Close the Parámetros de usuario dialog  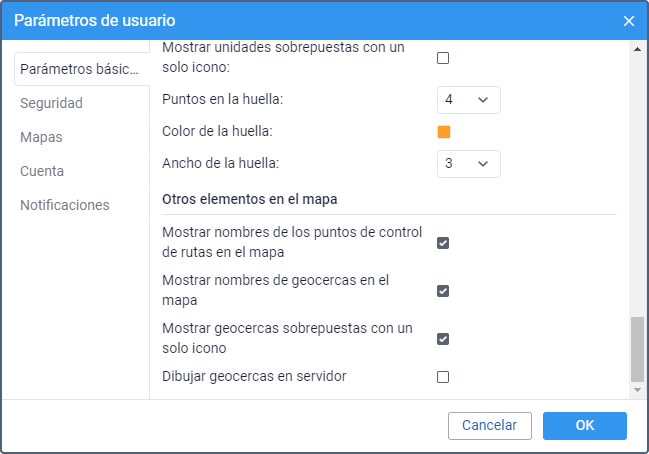629,21
